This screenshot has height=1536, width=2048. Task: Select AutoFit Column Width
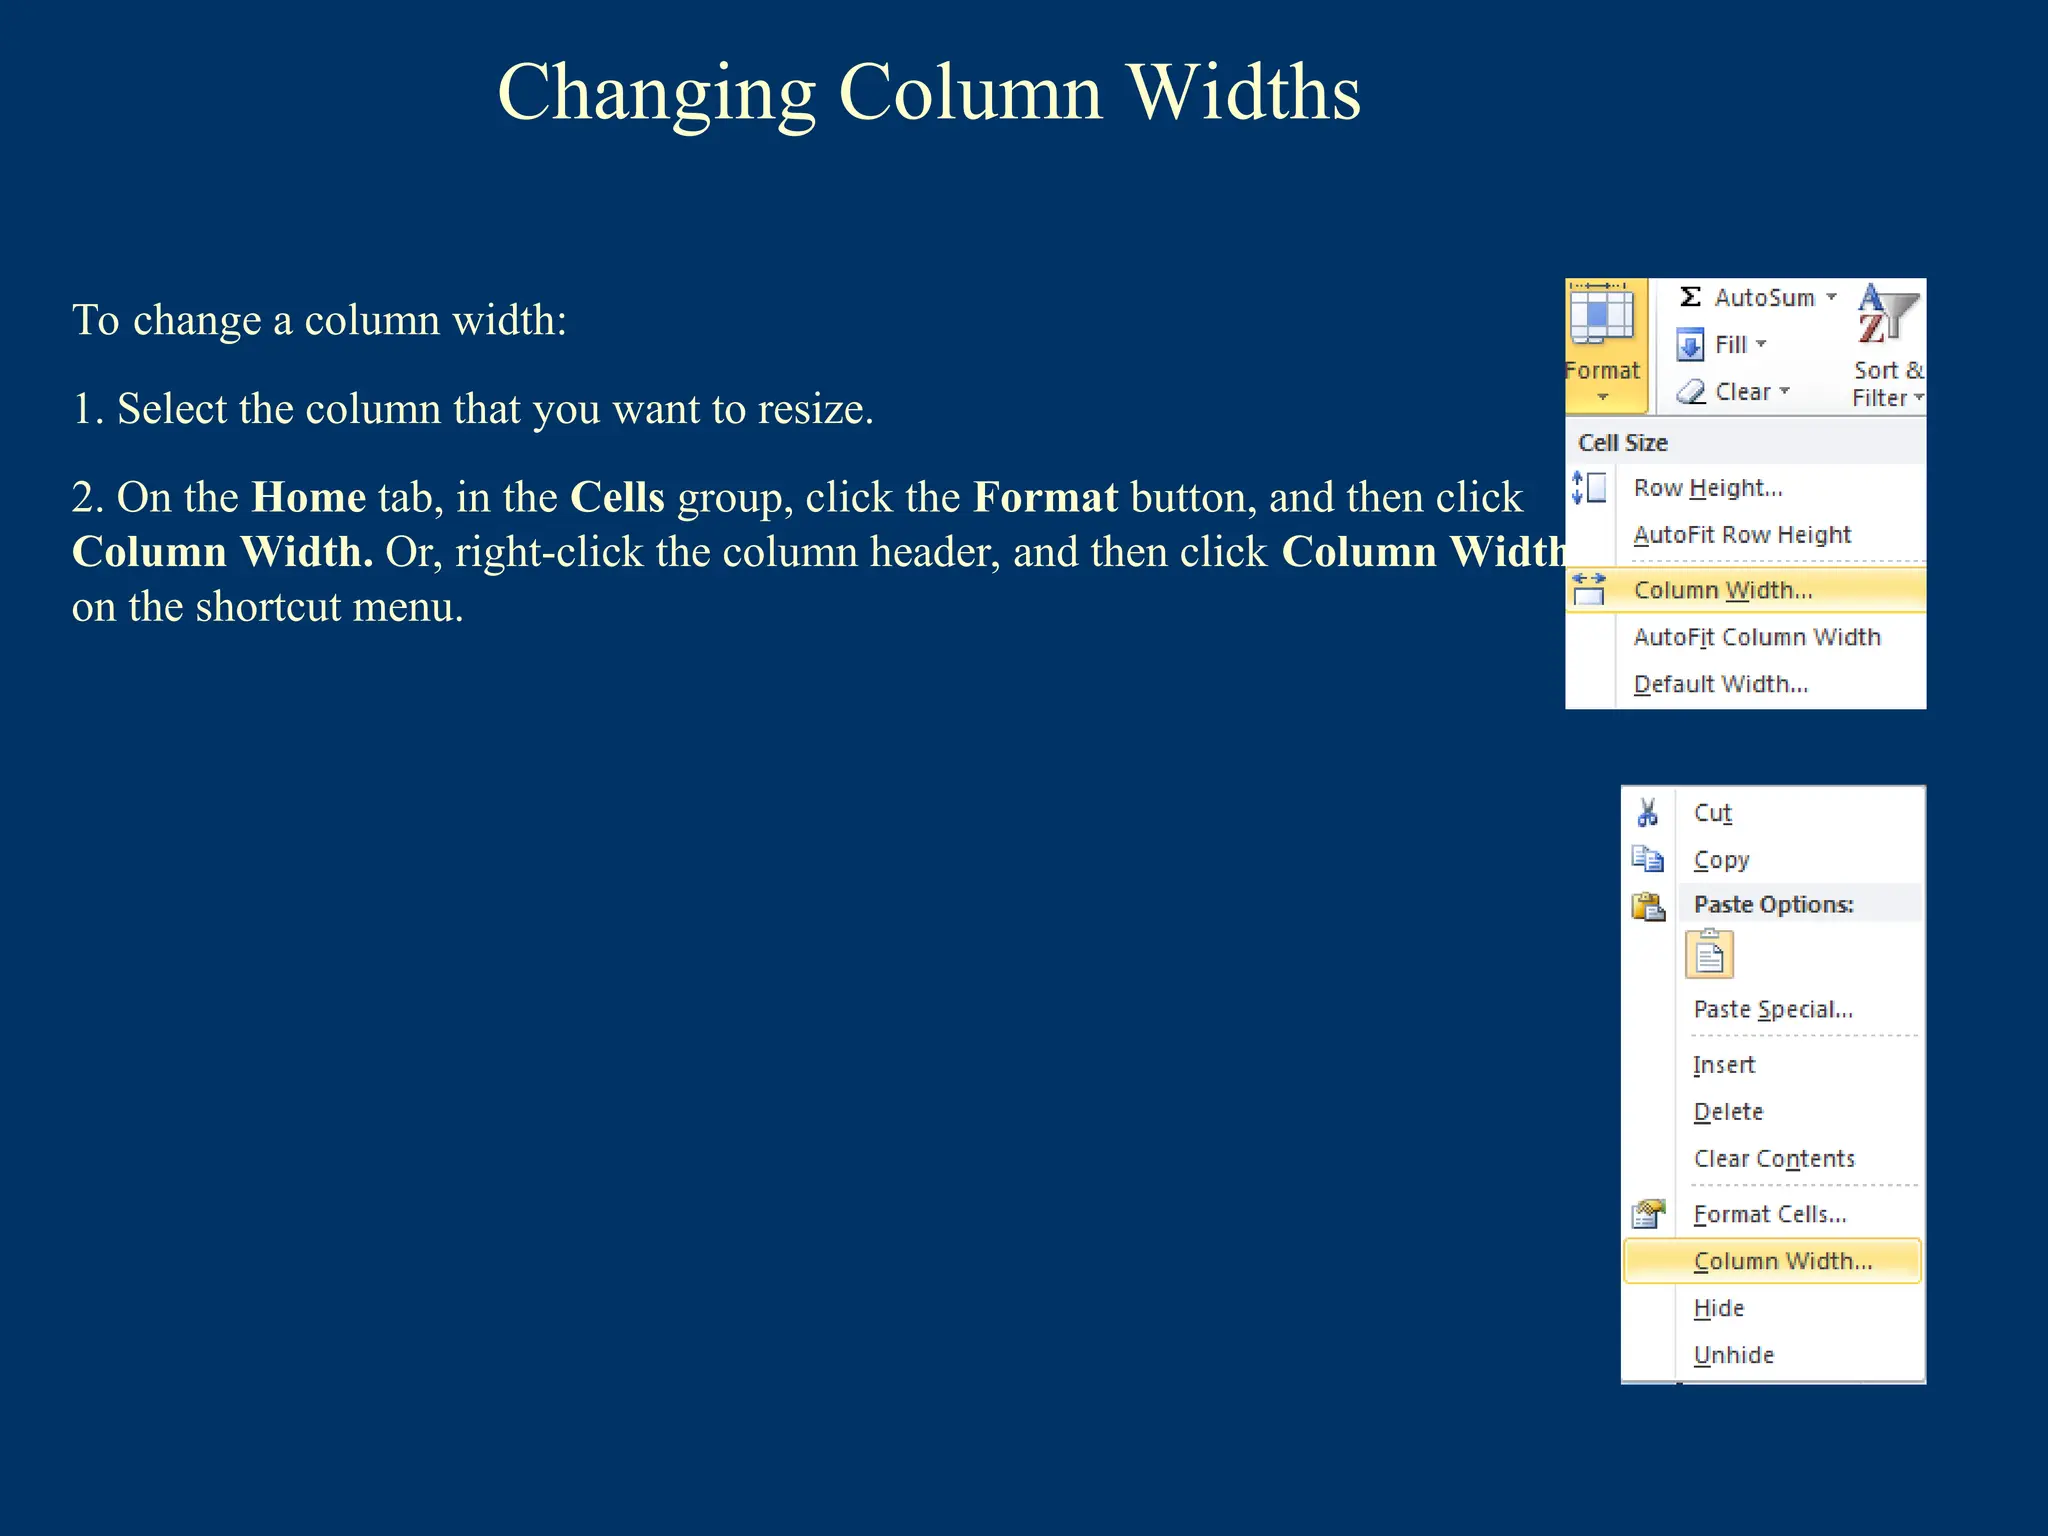tap(1745, 637)
